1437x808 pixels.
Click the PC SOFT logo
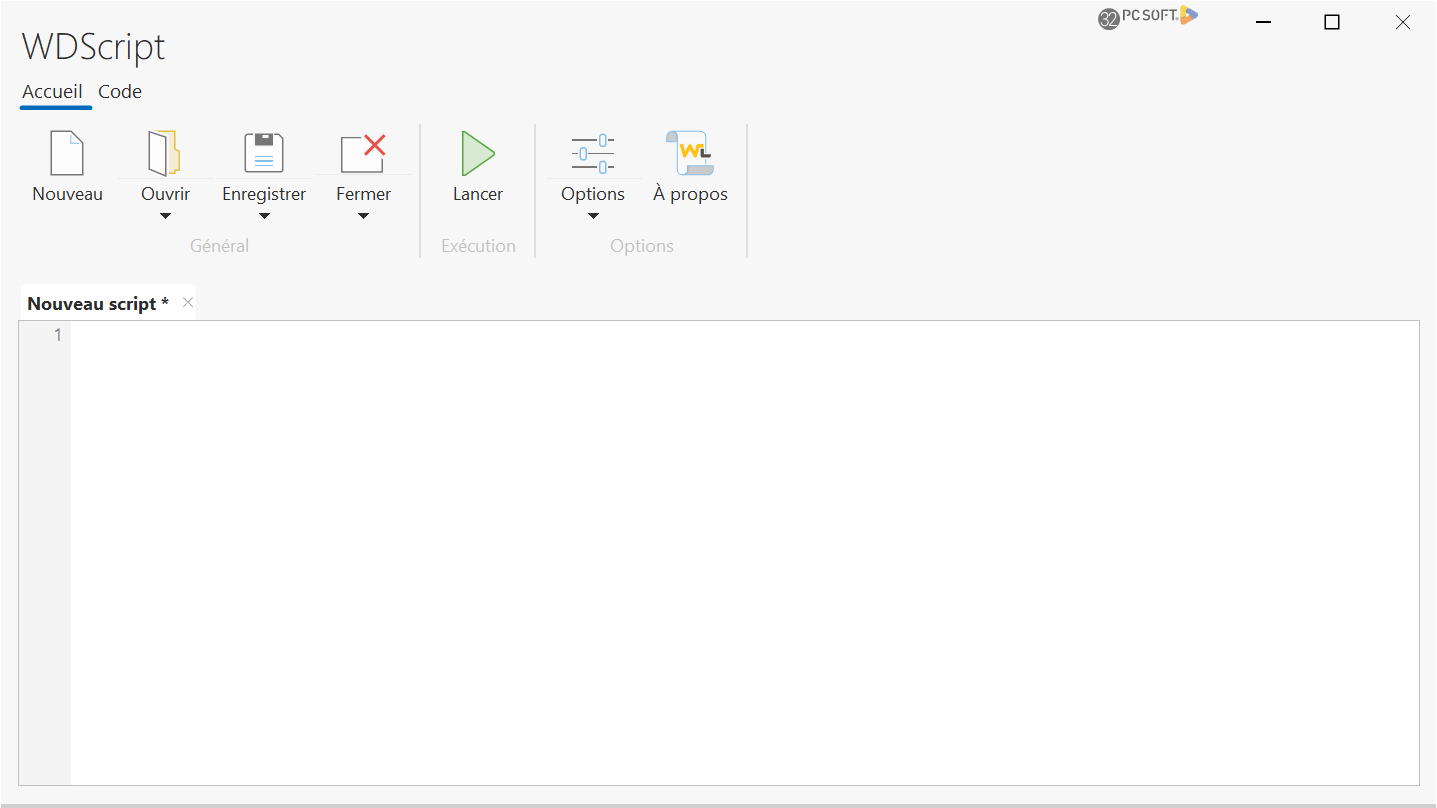tap(1147, 17)
